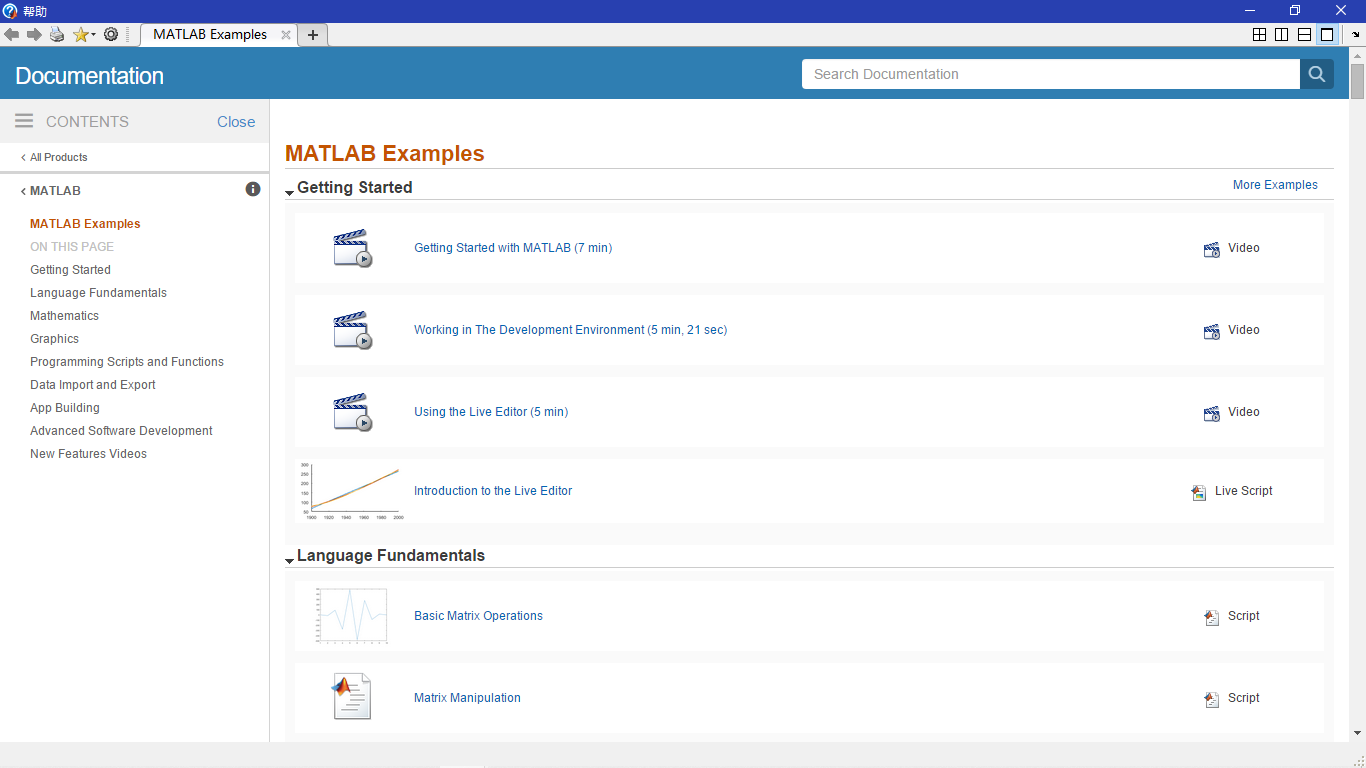Open a new tab with plus button
This screenshot has height=768, width=1366.
click(313, 35)
